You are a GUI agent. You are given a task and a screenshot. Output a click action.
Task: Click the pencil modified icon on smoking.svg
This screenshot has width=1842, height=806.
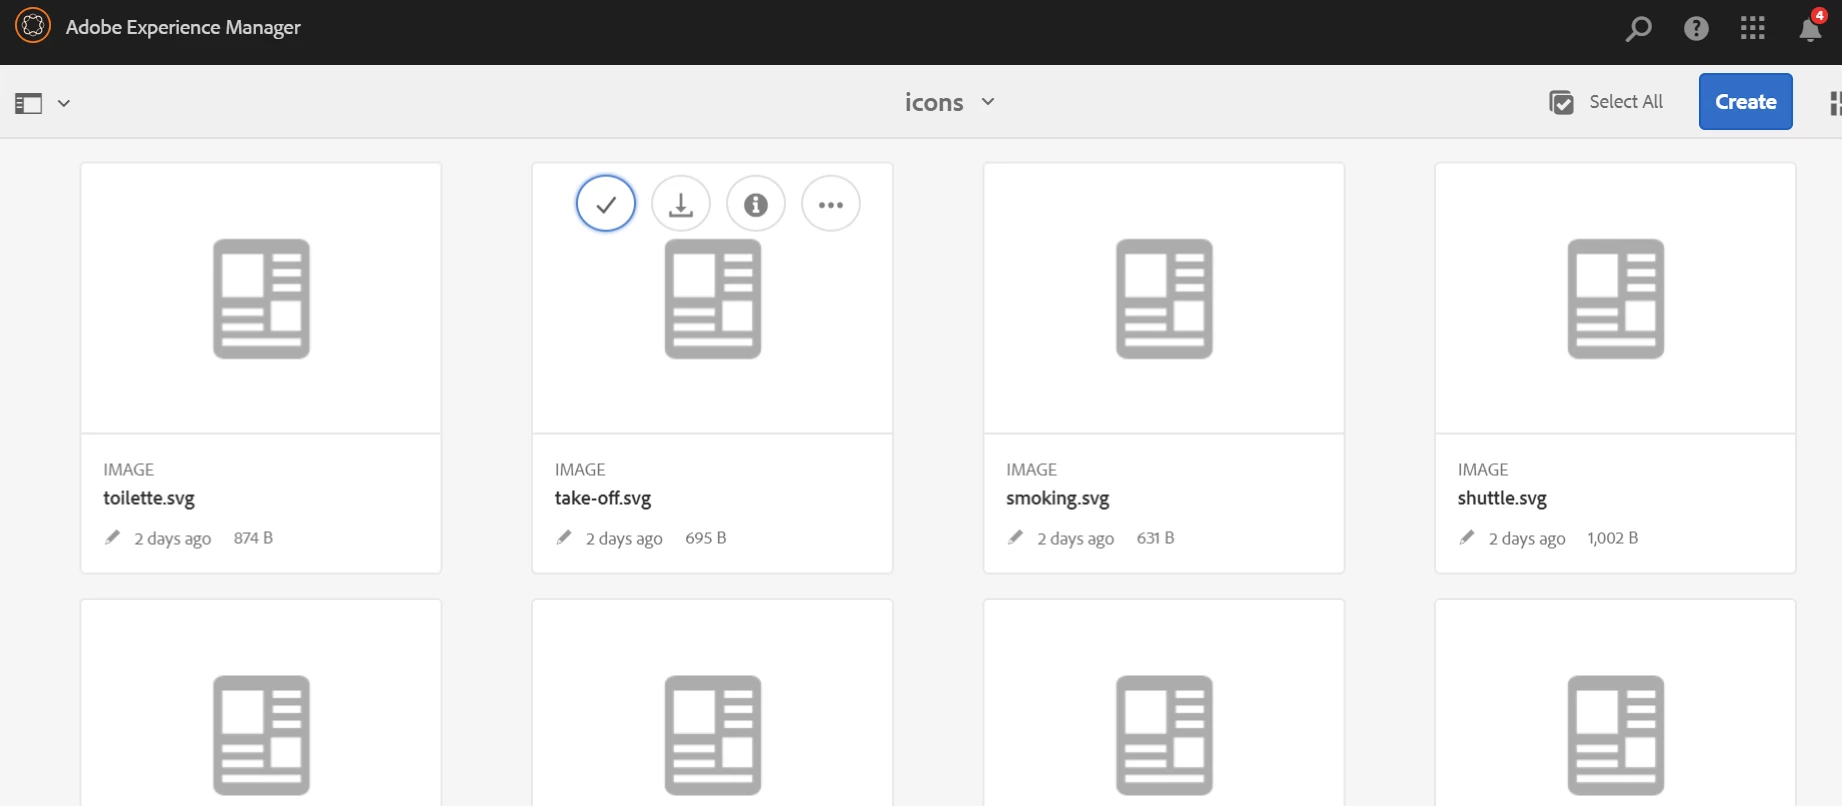tap(1015, 538)
